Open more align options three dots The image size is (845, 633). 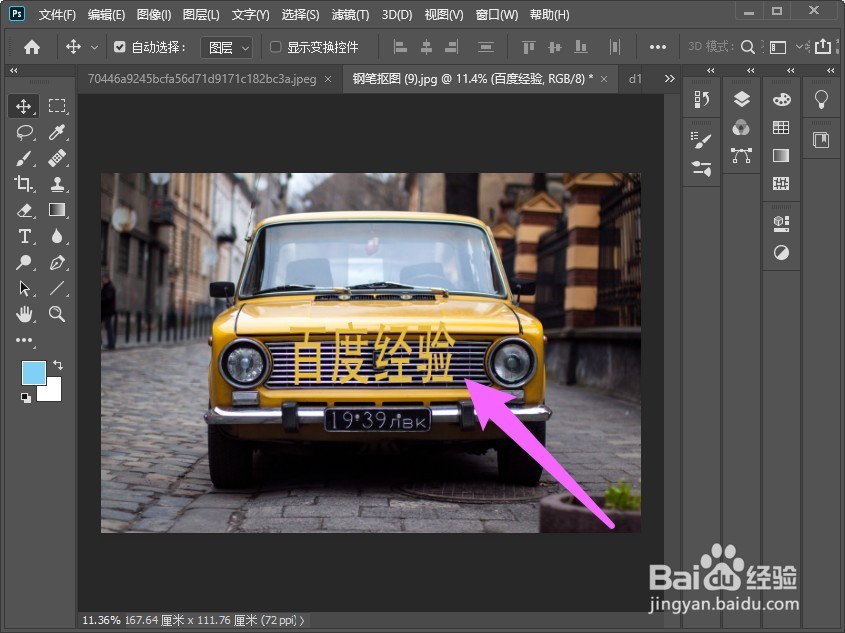point(657,47)
